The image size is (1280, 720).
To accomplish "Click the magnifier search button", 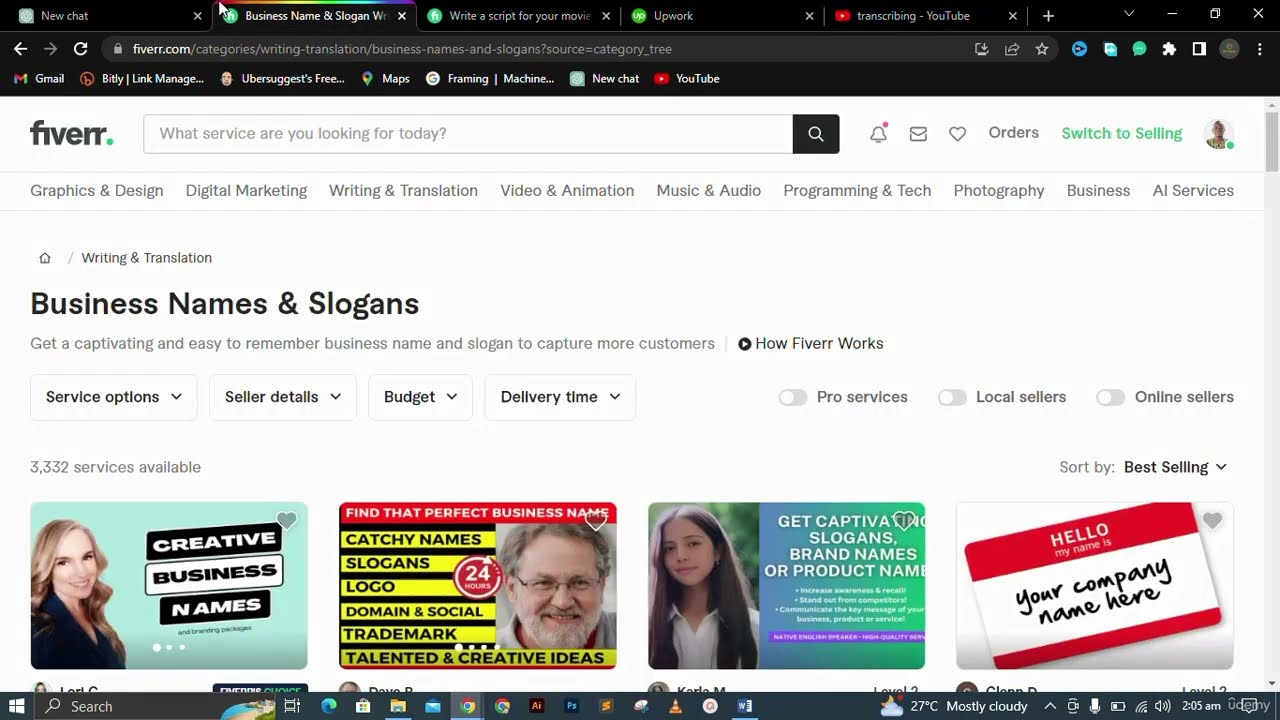I will pos(816,134).
